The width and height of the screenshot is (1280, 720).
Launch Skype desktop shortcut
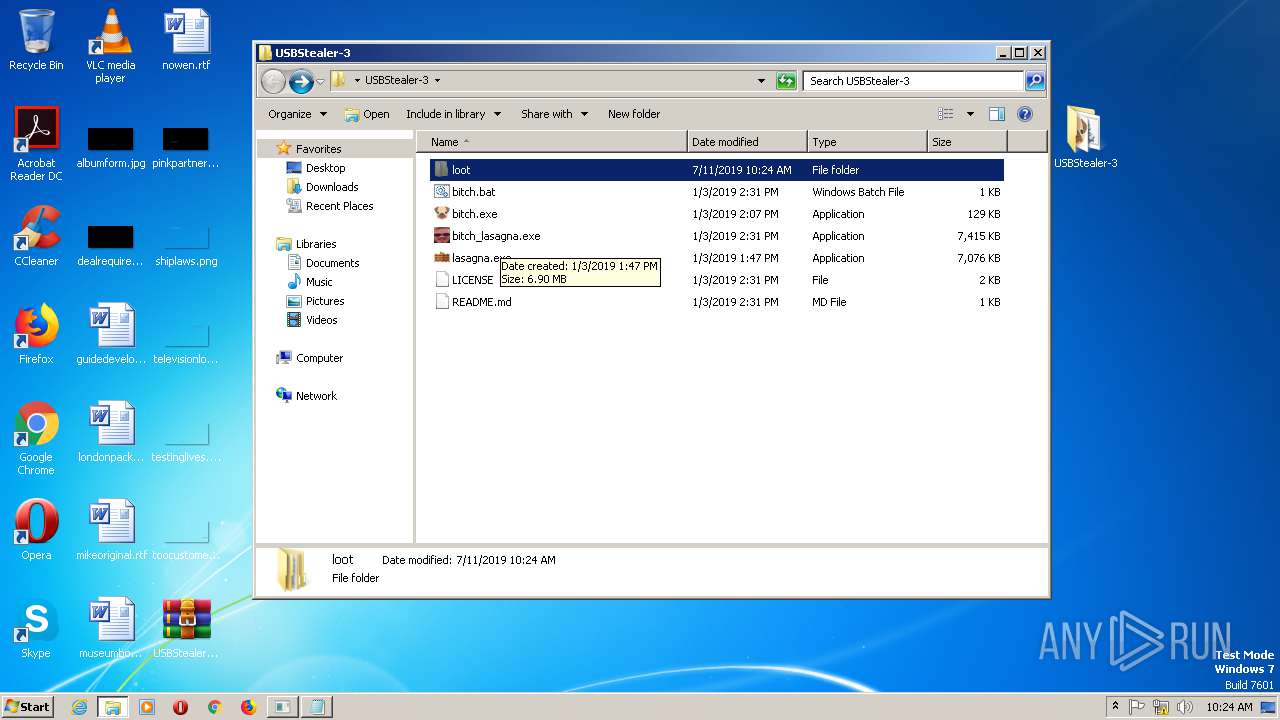[x=36, y=628]
